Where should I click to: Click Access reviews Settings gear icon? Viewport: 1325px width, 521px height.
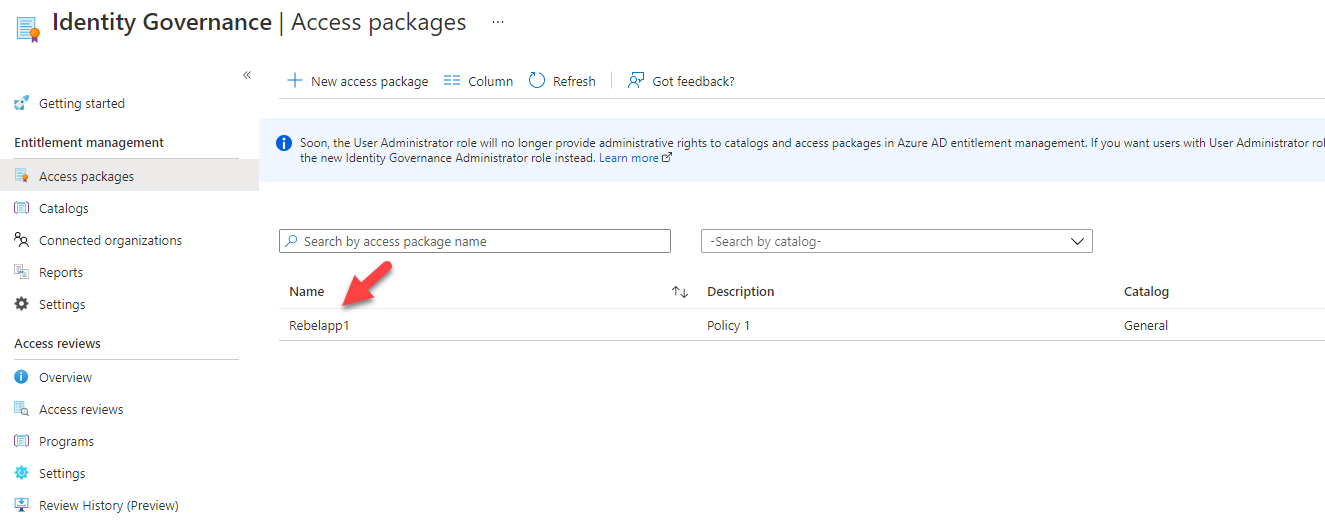(x=21, y=473)
